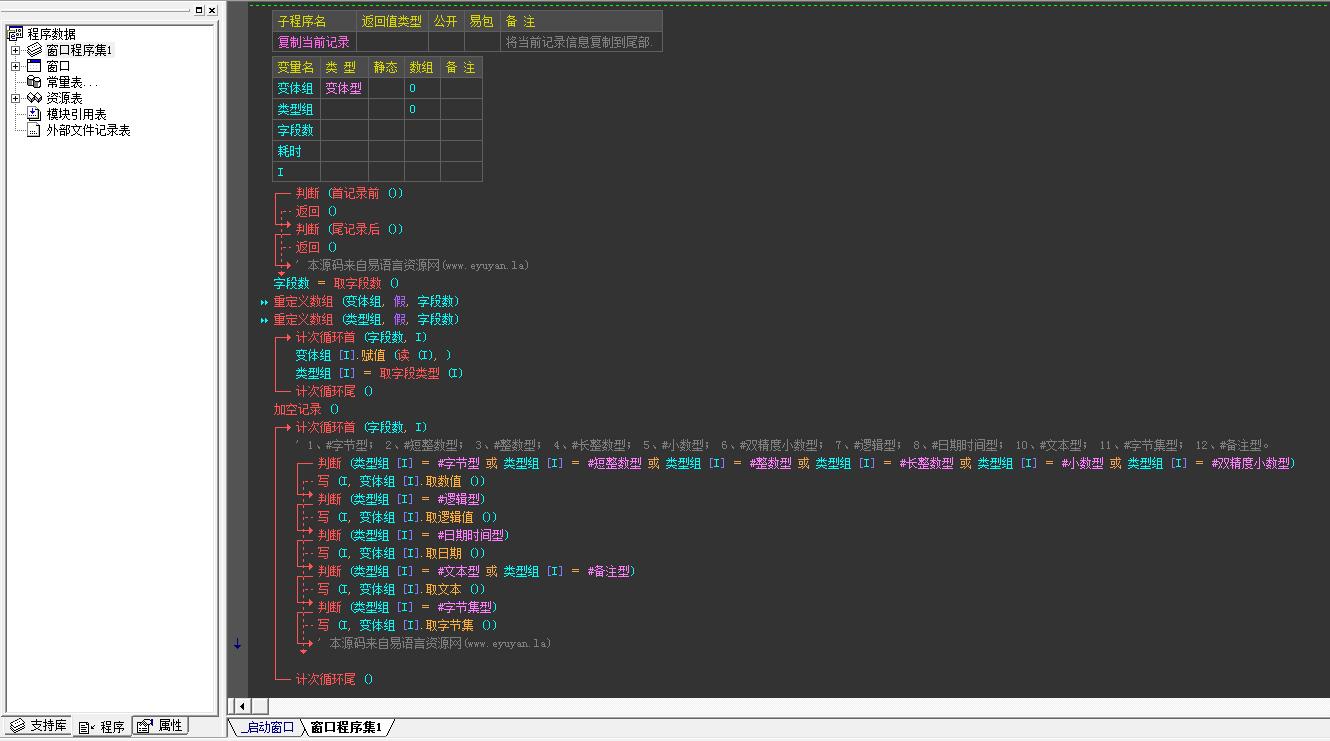Viewport: 1330px width, 741px height.
Task: Maximize the left panel using float button
Action: coord(199,10)
